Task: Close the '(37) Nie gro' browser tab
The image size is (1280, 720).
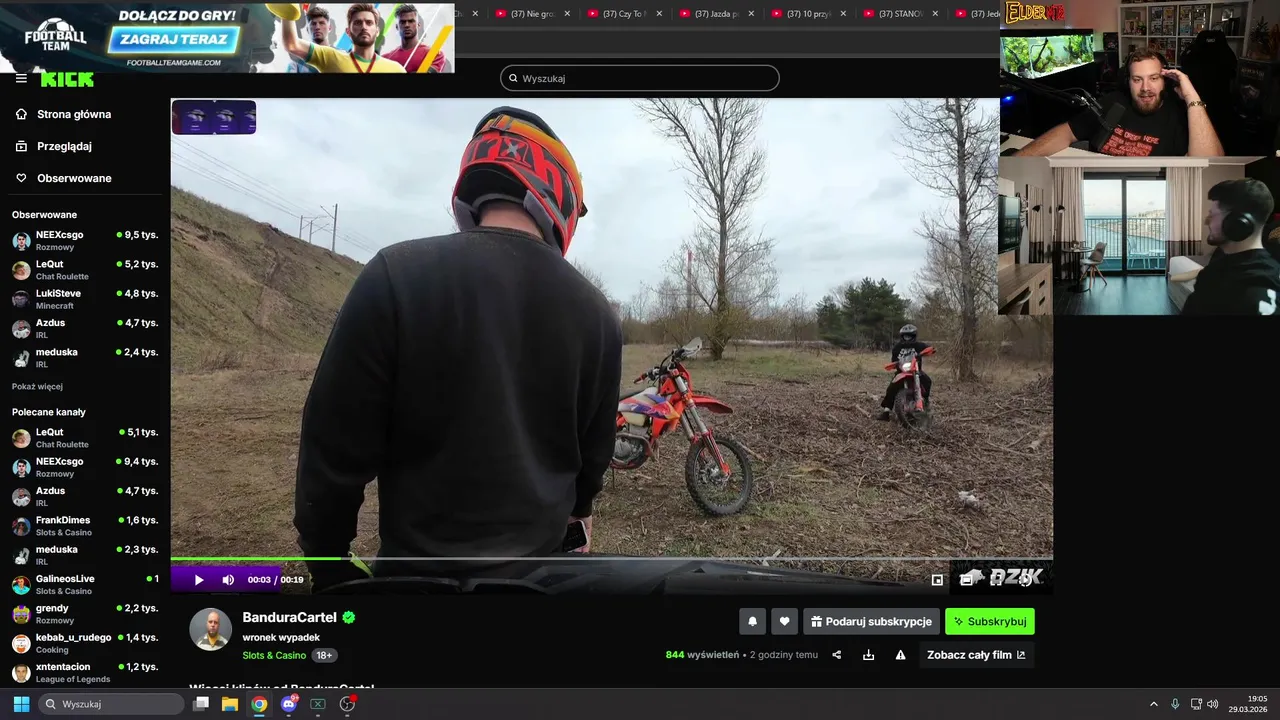Action: tap(567, 14)
